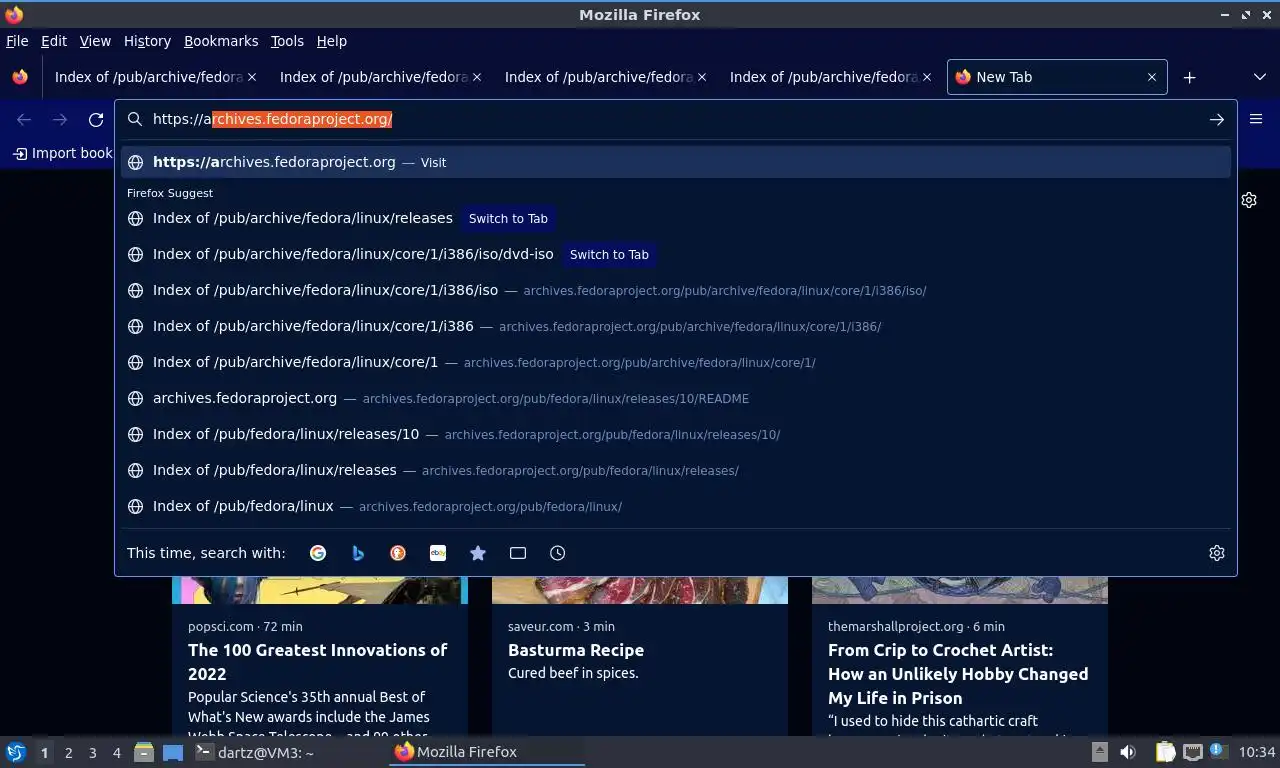Viewport: 1280px width, 768px height.
Task: Search with eBay one-off engine
Action: pyautogui.click(x=438, y=553)
